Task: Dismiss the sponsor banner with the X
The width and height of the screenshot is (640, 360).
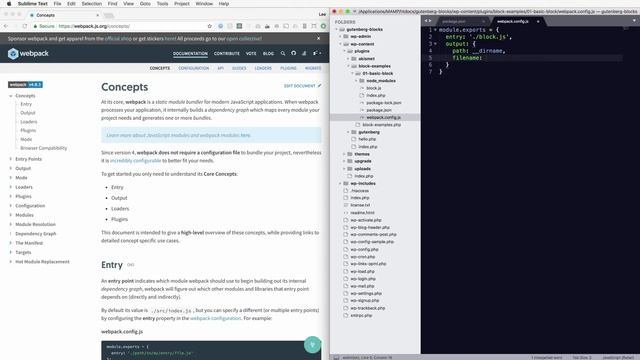Action: pyautogui.click(x=318, y=38)
